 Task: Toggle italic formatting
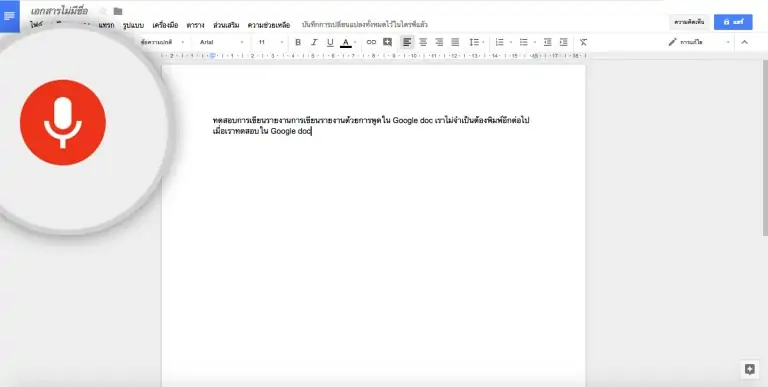point(314,43)
